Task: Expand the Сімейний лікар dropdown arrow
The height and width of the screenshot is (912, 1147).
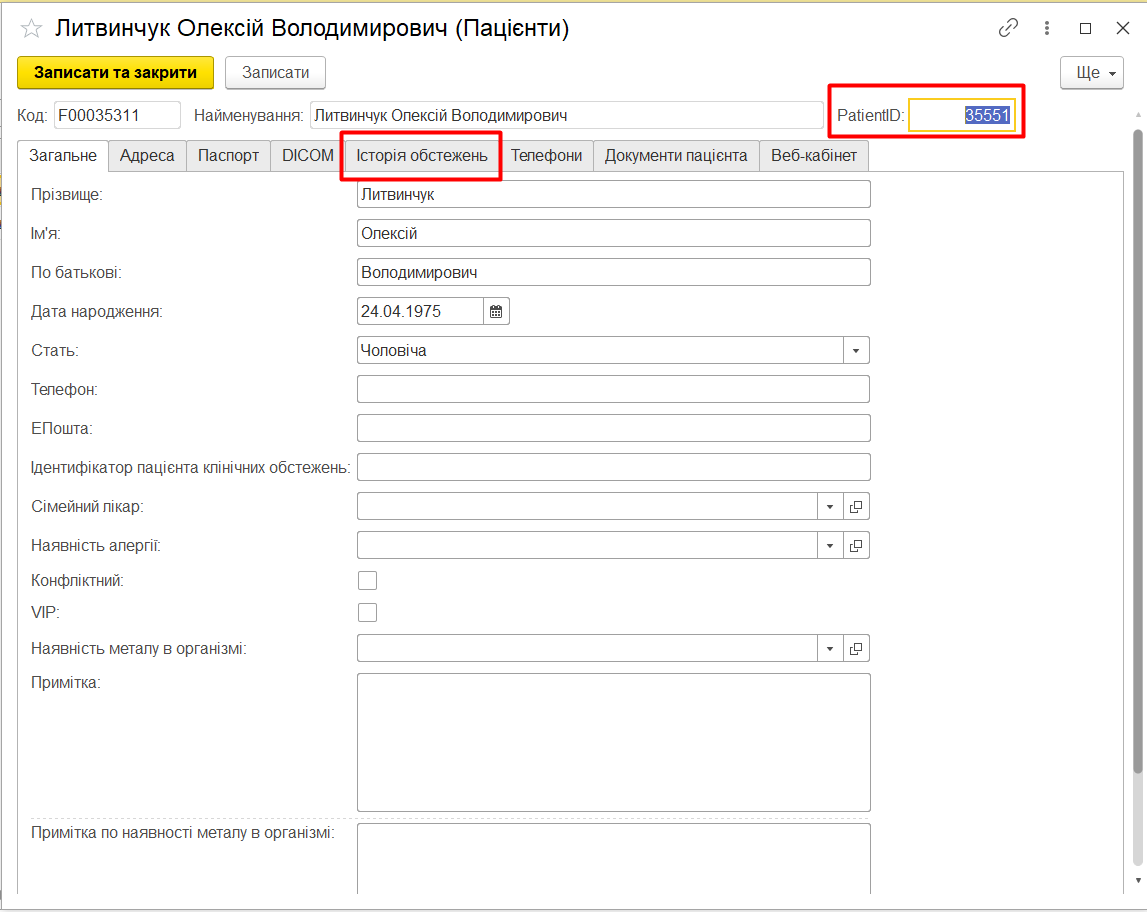Action: (x=830, y=507)
